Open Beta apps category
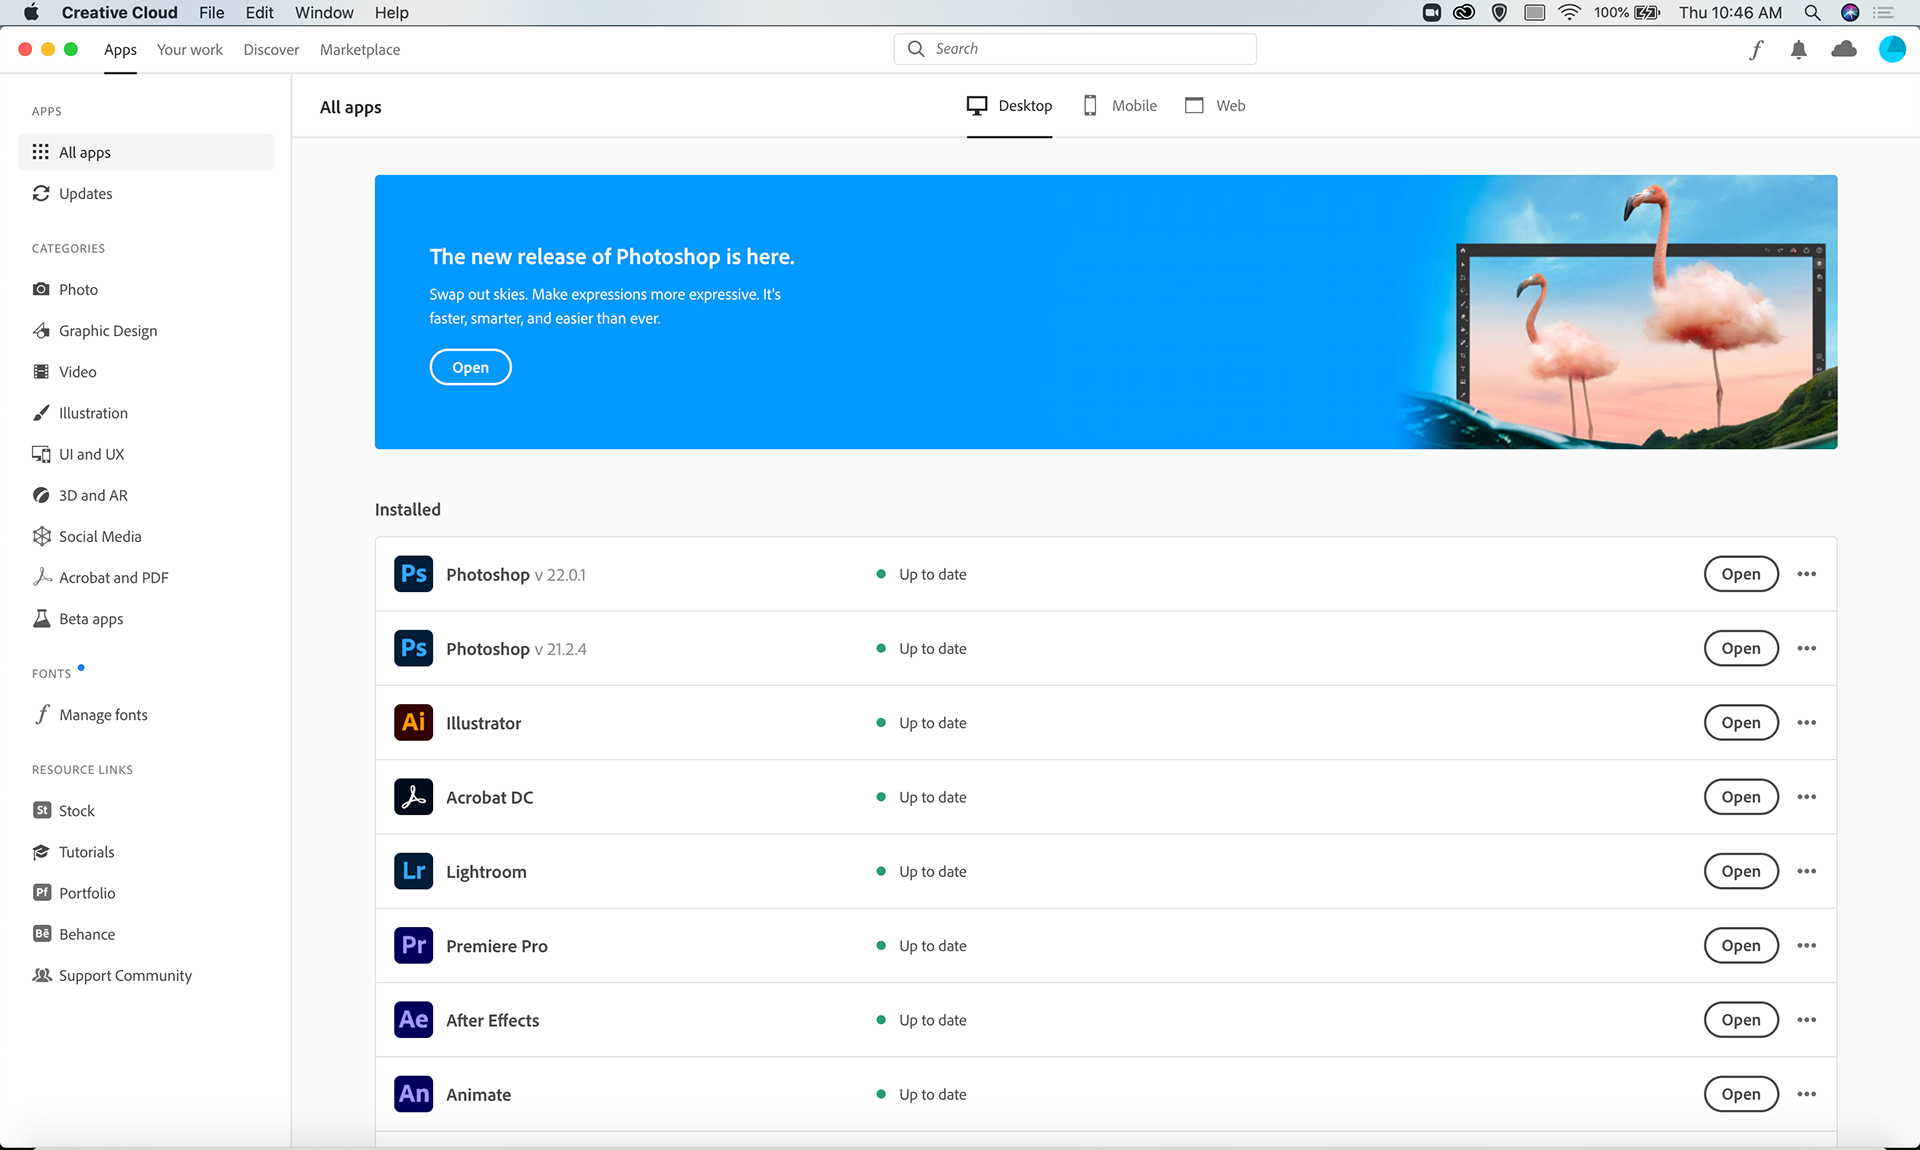The image size is (1920, 1150). 146,618
